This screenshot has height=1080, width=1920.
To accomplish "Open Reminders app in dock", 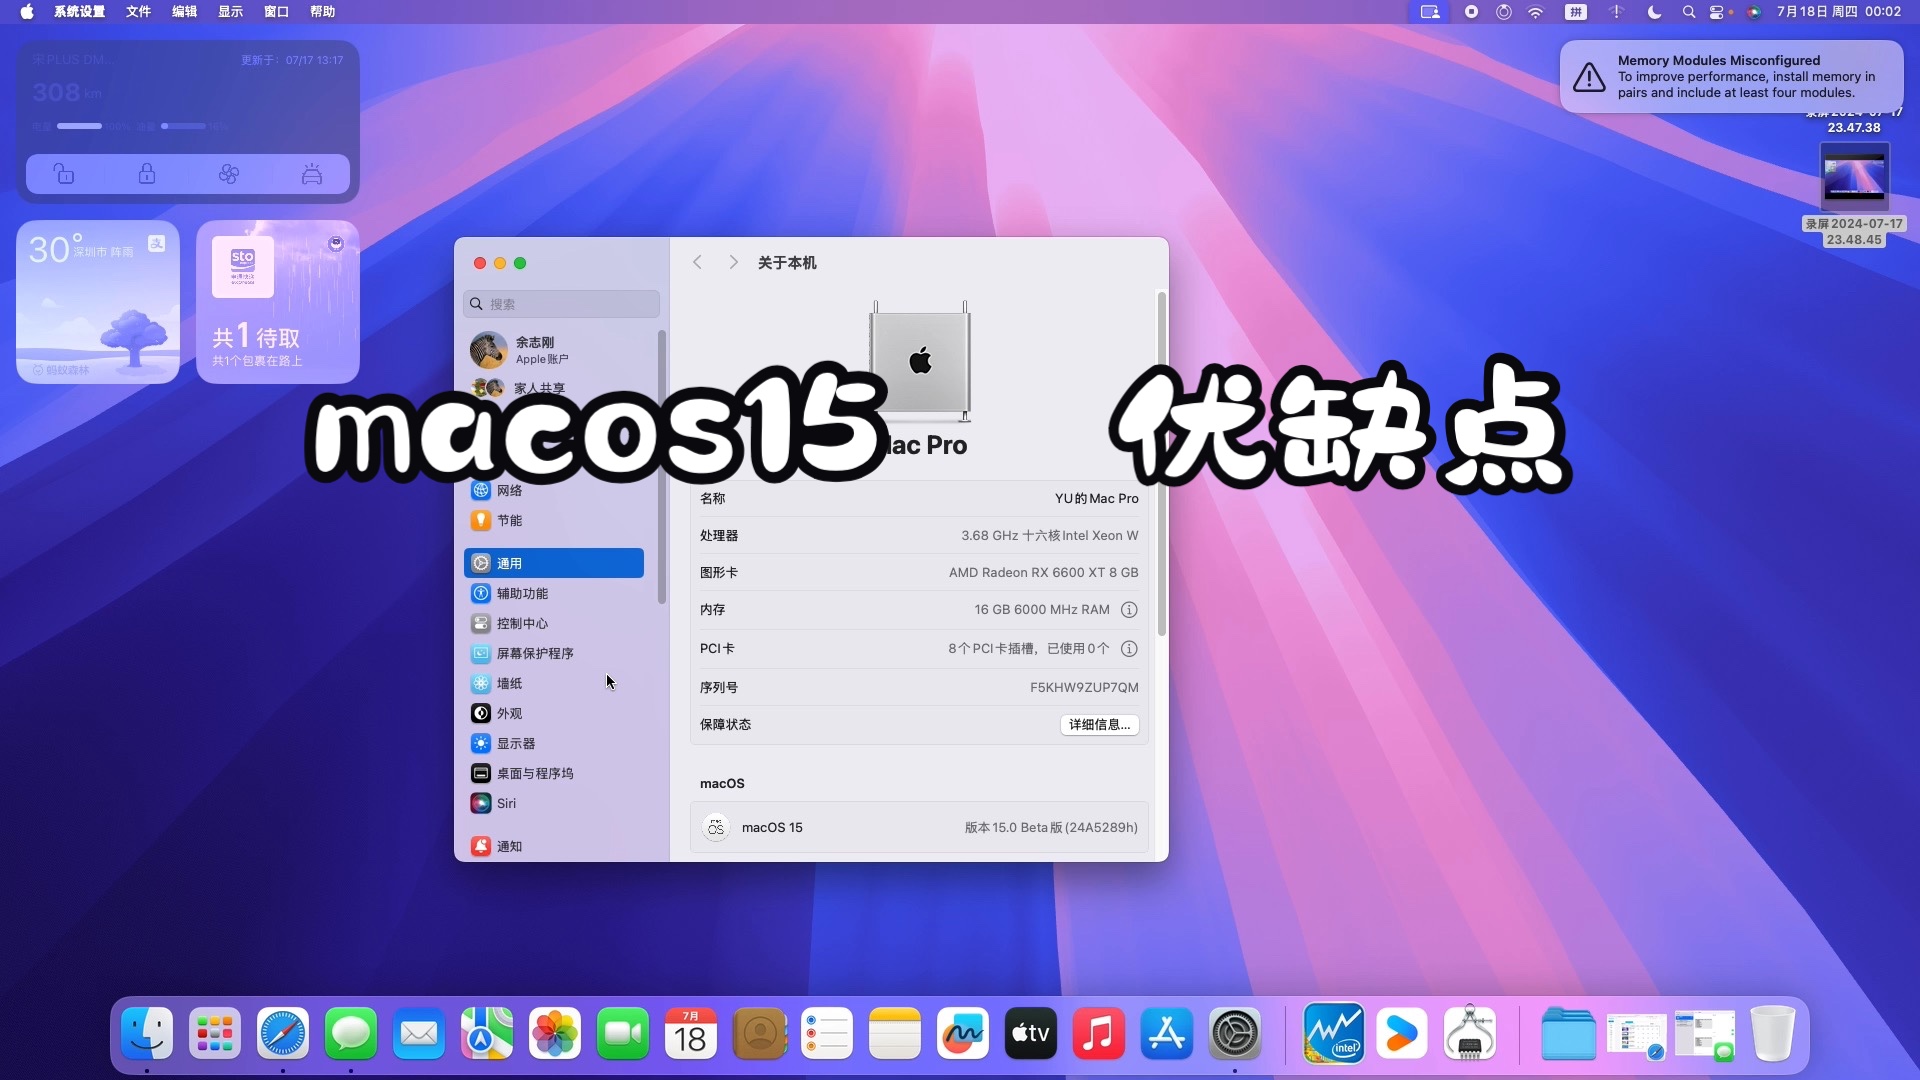I will [827, 1033].
